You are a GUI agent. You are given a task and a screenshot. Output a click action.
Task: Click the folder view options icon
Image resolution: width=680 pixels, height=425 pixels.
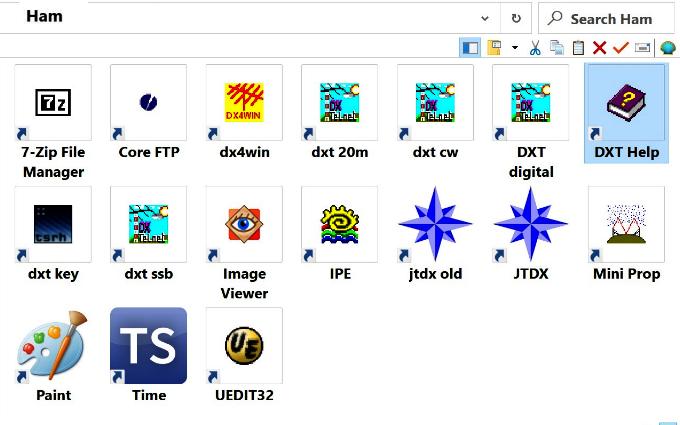click(494, 47)
